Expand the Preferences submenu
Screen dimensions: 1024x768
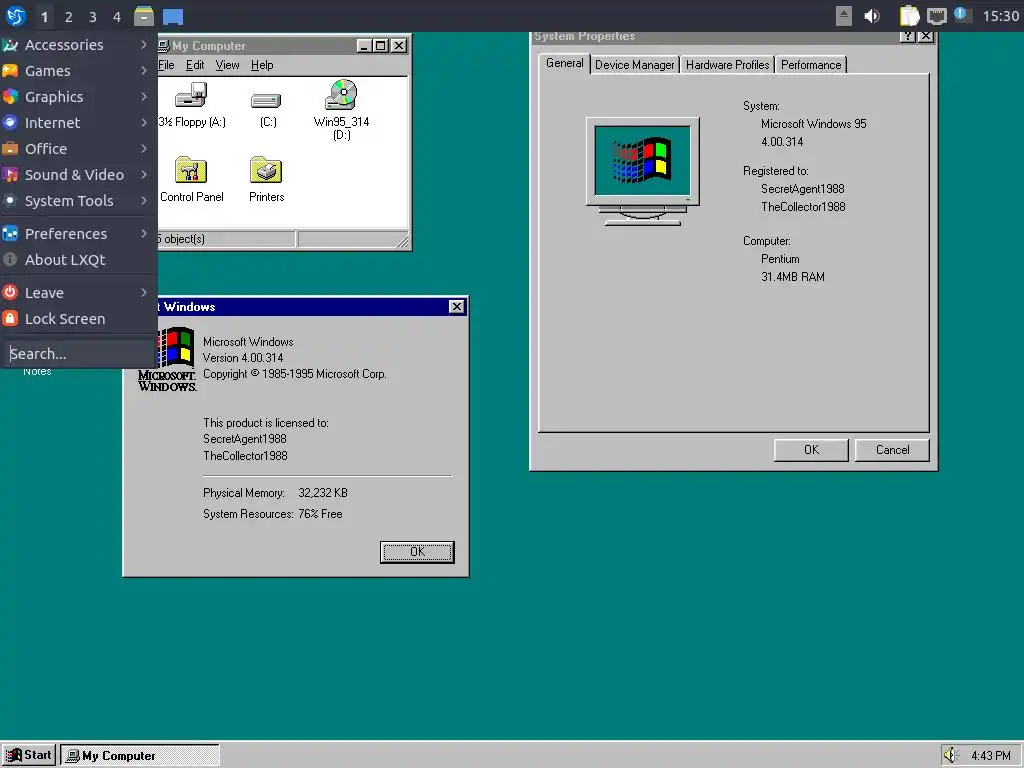[77, 234]
